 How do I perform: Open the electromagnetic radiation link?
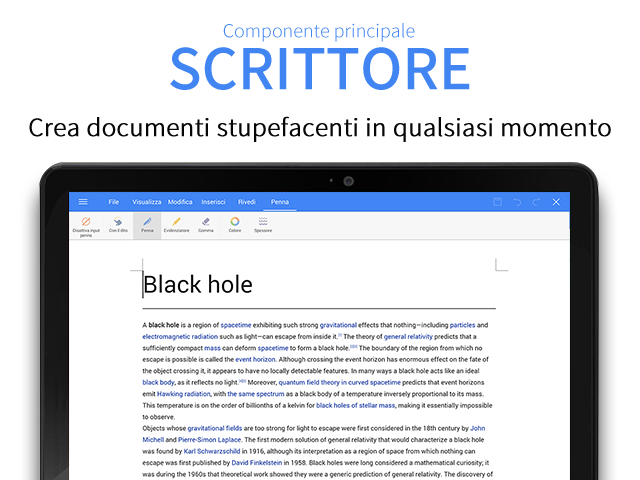[180, 336]
